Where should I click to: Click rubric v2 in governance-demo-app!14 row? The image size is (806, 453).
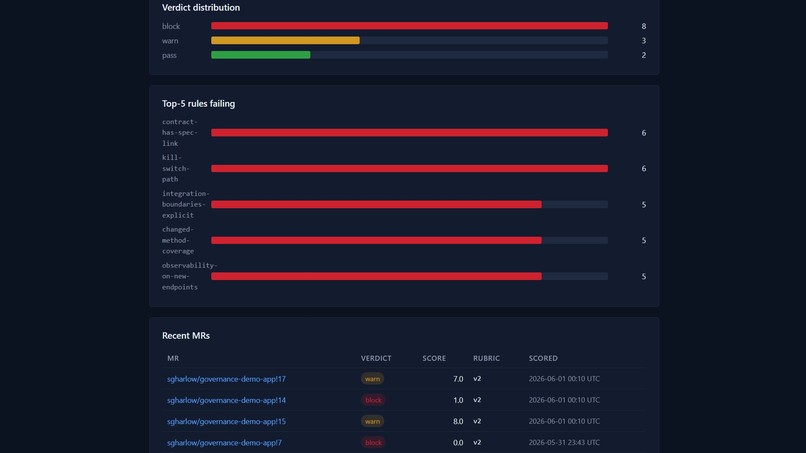[477, 400]
